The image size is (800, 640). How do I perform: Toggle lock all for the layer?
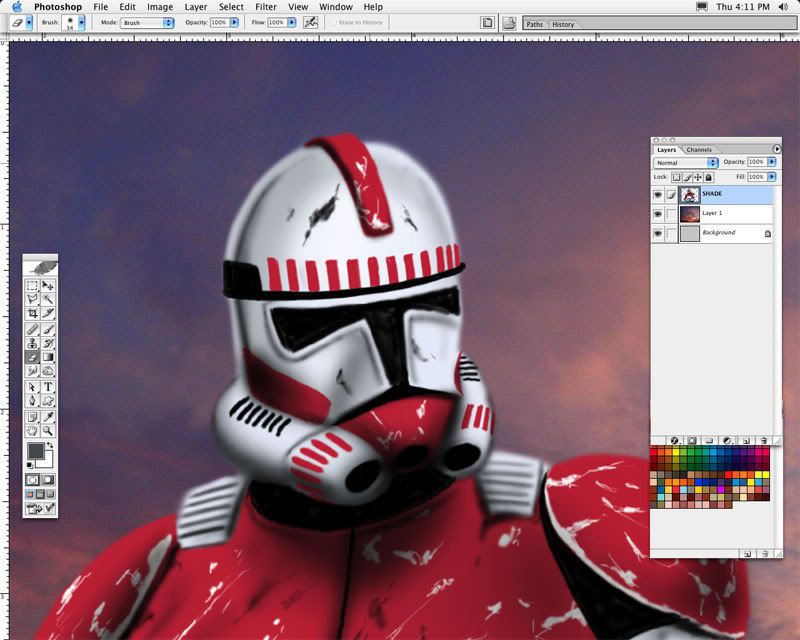point(709,177)
